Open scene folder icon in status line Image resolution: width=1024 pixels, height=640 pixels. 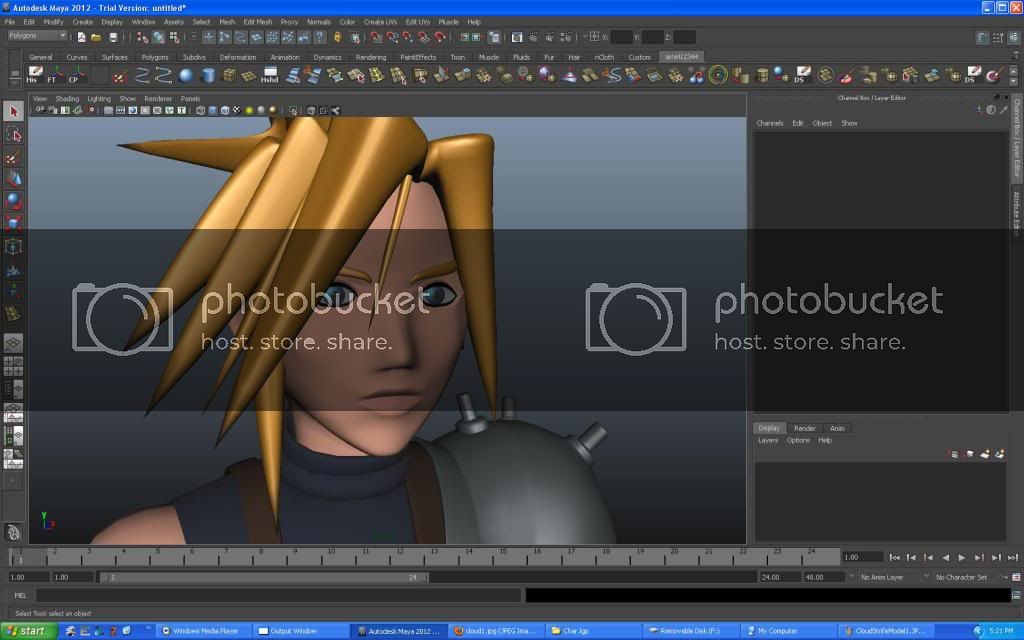tap(96, 37)
